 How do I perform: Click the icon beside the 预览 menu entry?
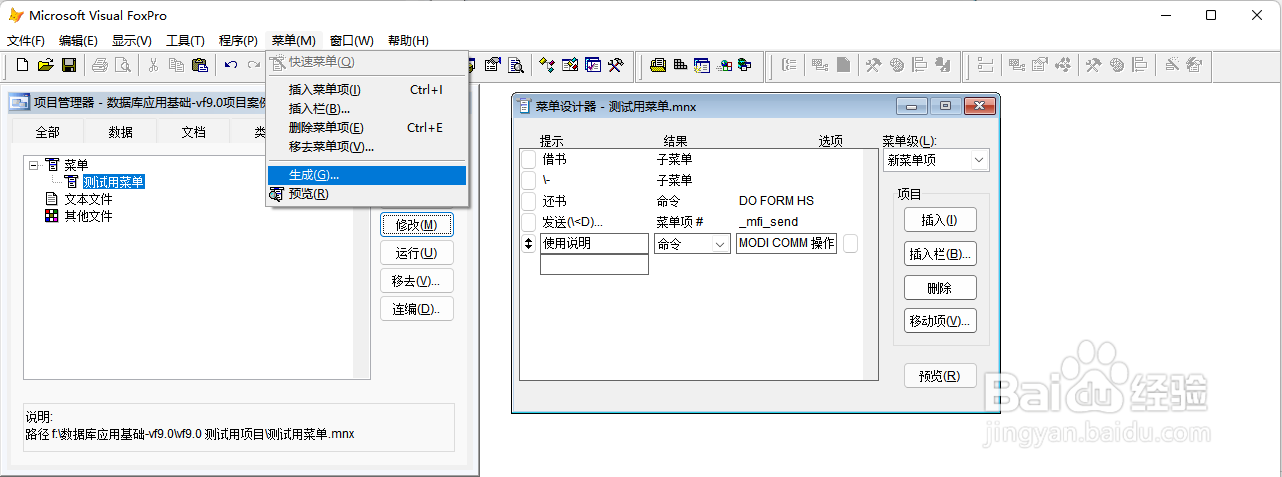coord(277,194)
